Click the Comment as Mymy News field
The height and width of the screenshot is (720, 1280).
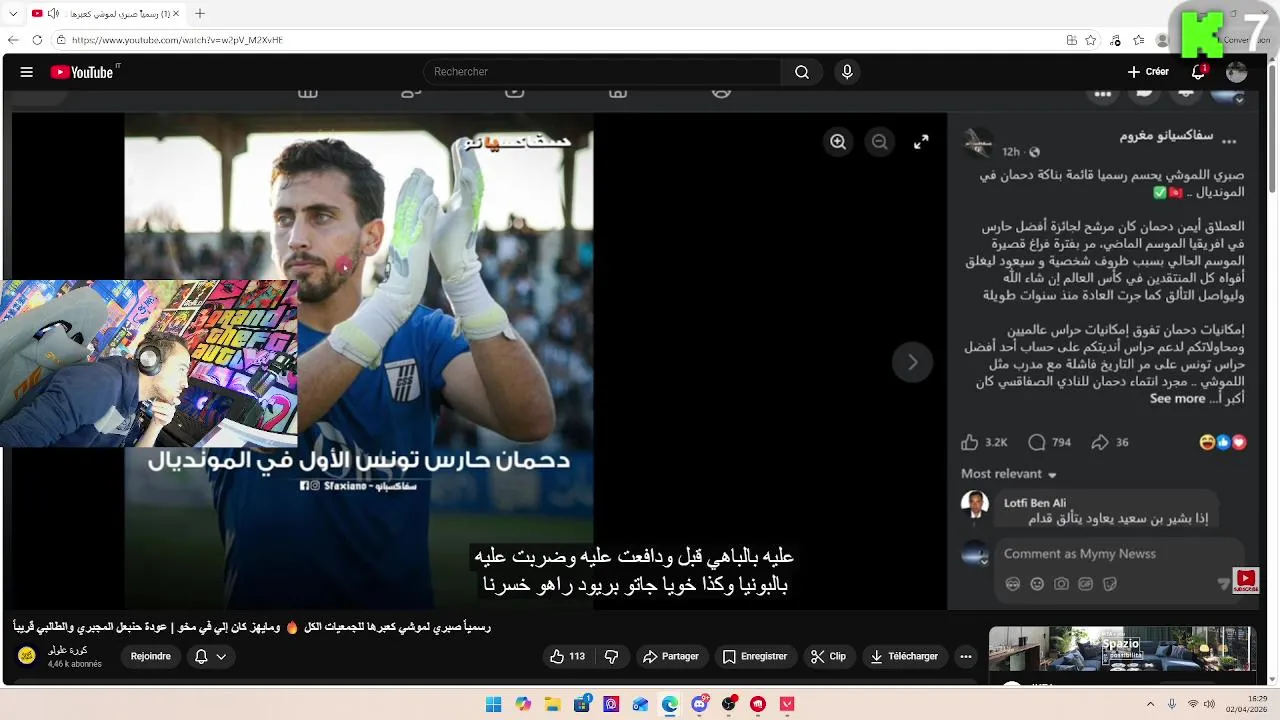point(1118,554)
